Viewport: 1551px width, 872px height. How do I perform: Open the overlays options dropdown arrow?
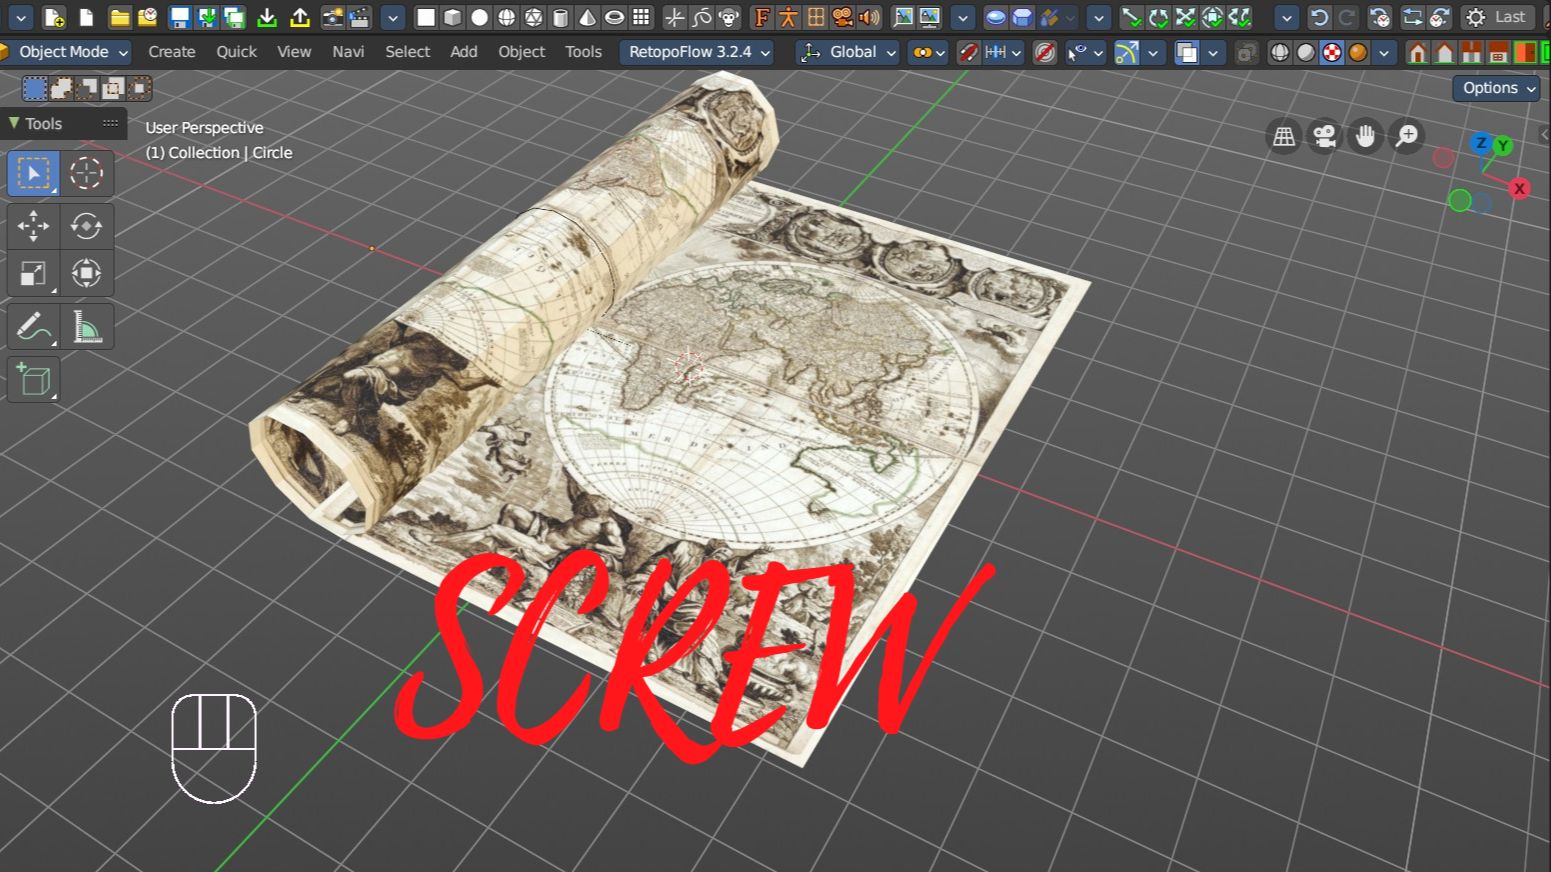click(x=1213, y=52)
